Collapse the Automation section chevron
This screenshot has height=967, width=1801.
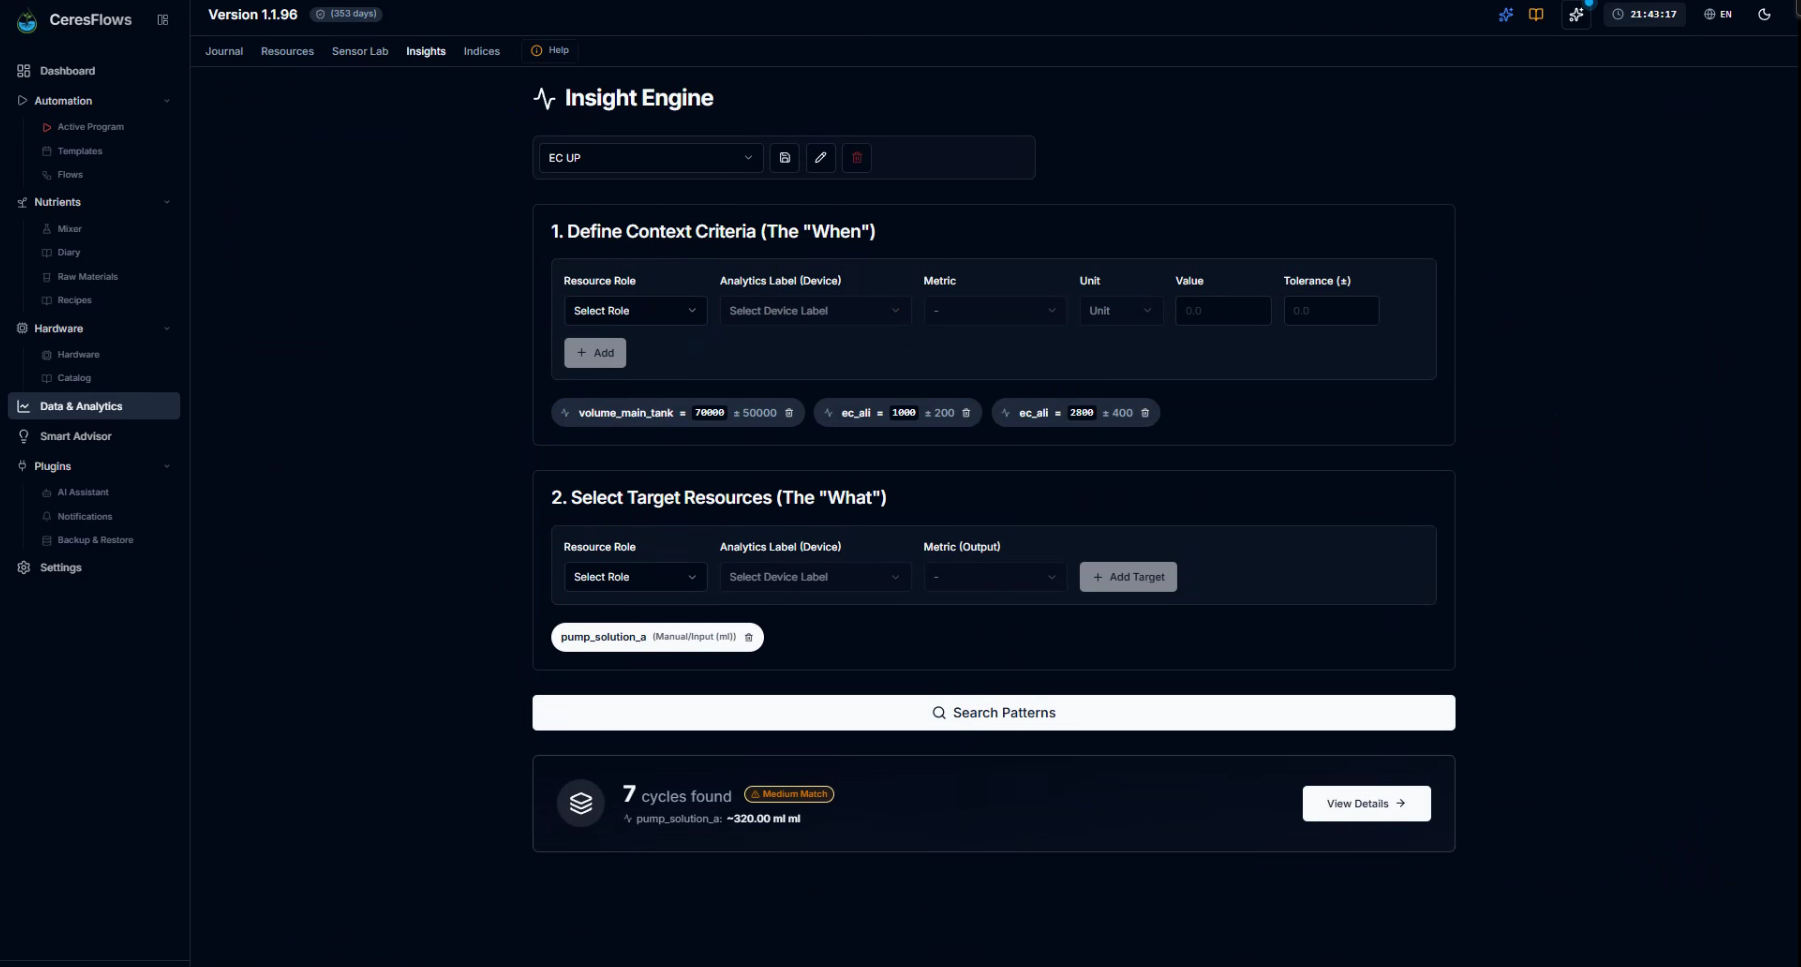click(167, 101)
